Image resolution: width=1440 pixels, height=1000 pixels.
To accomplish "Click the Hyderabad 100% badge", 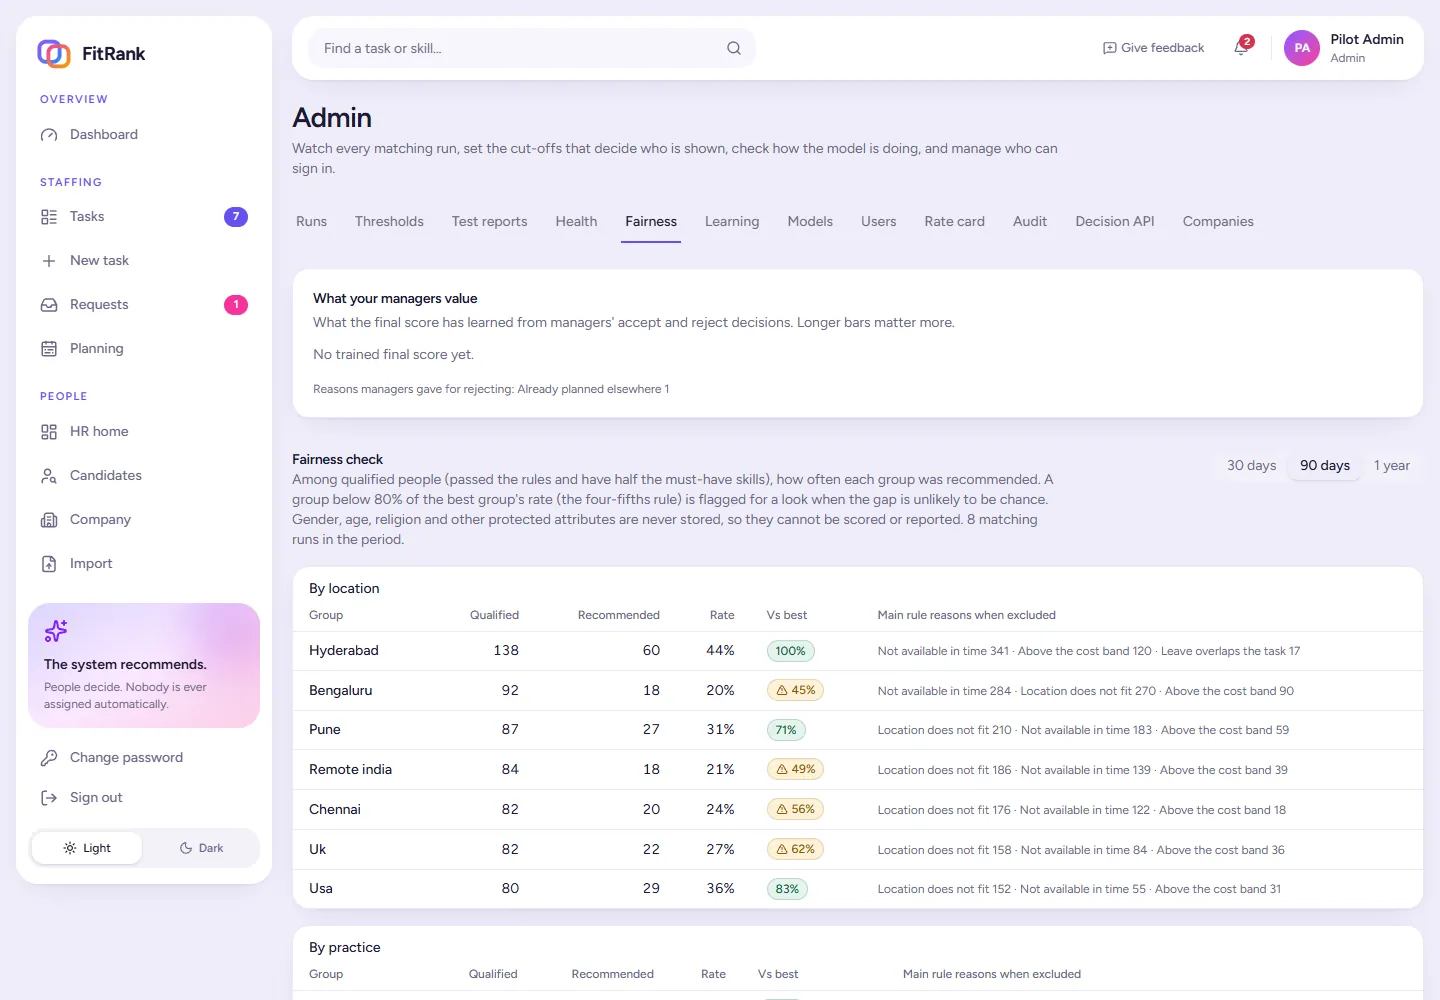I will (x=790, y=651).
